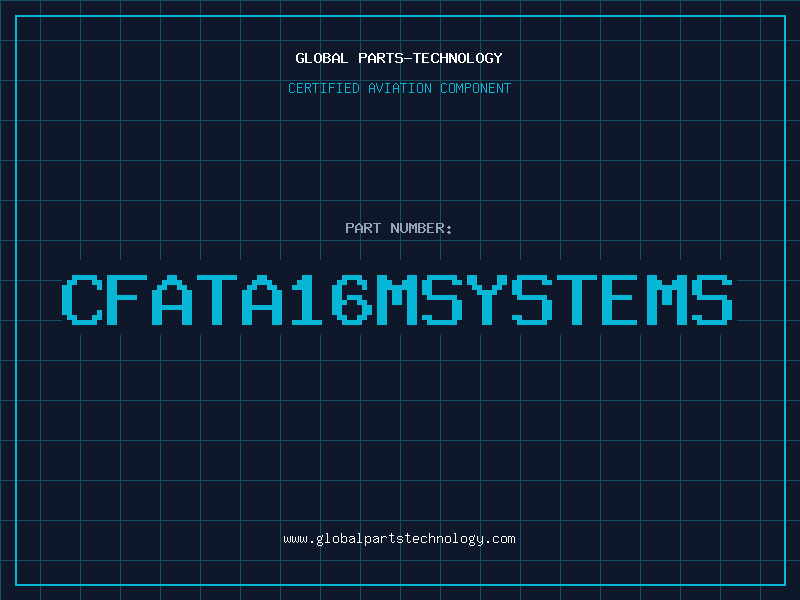
Task: Select the CFATA portion of part number
Action: click(172, 299)
